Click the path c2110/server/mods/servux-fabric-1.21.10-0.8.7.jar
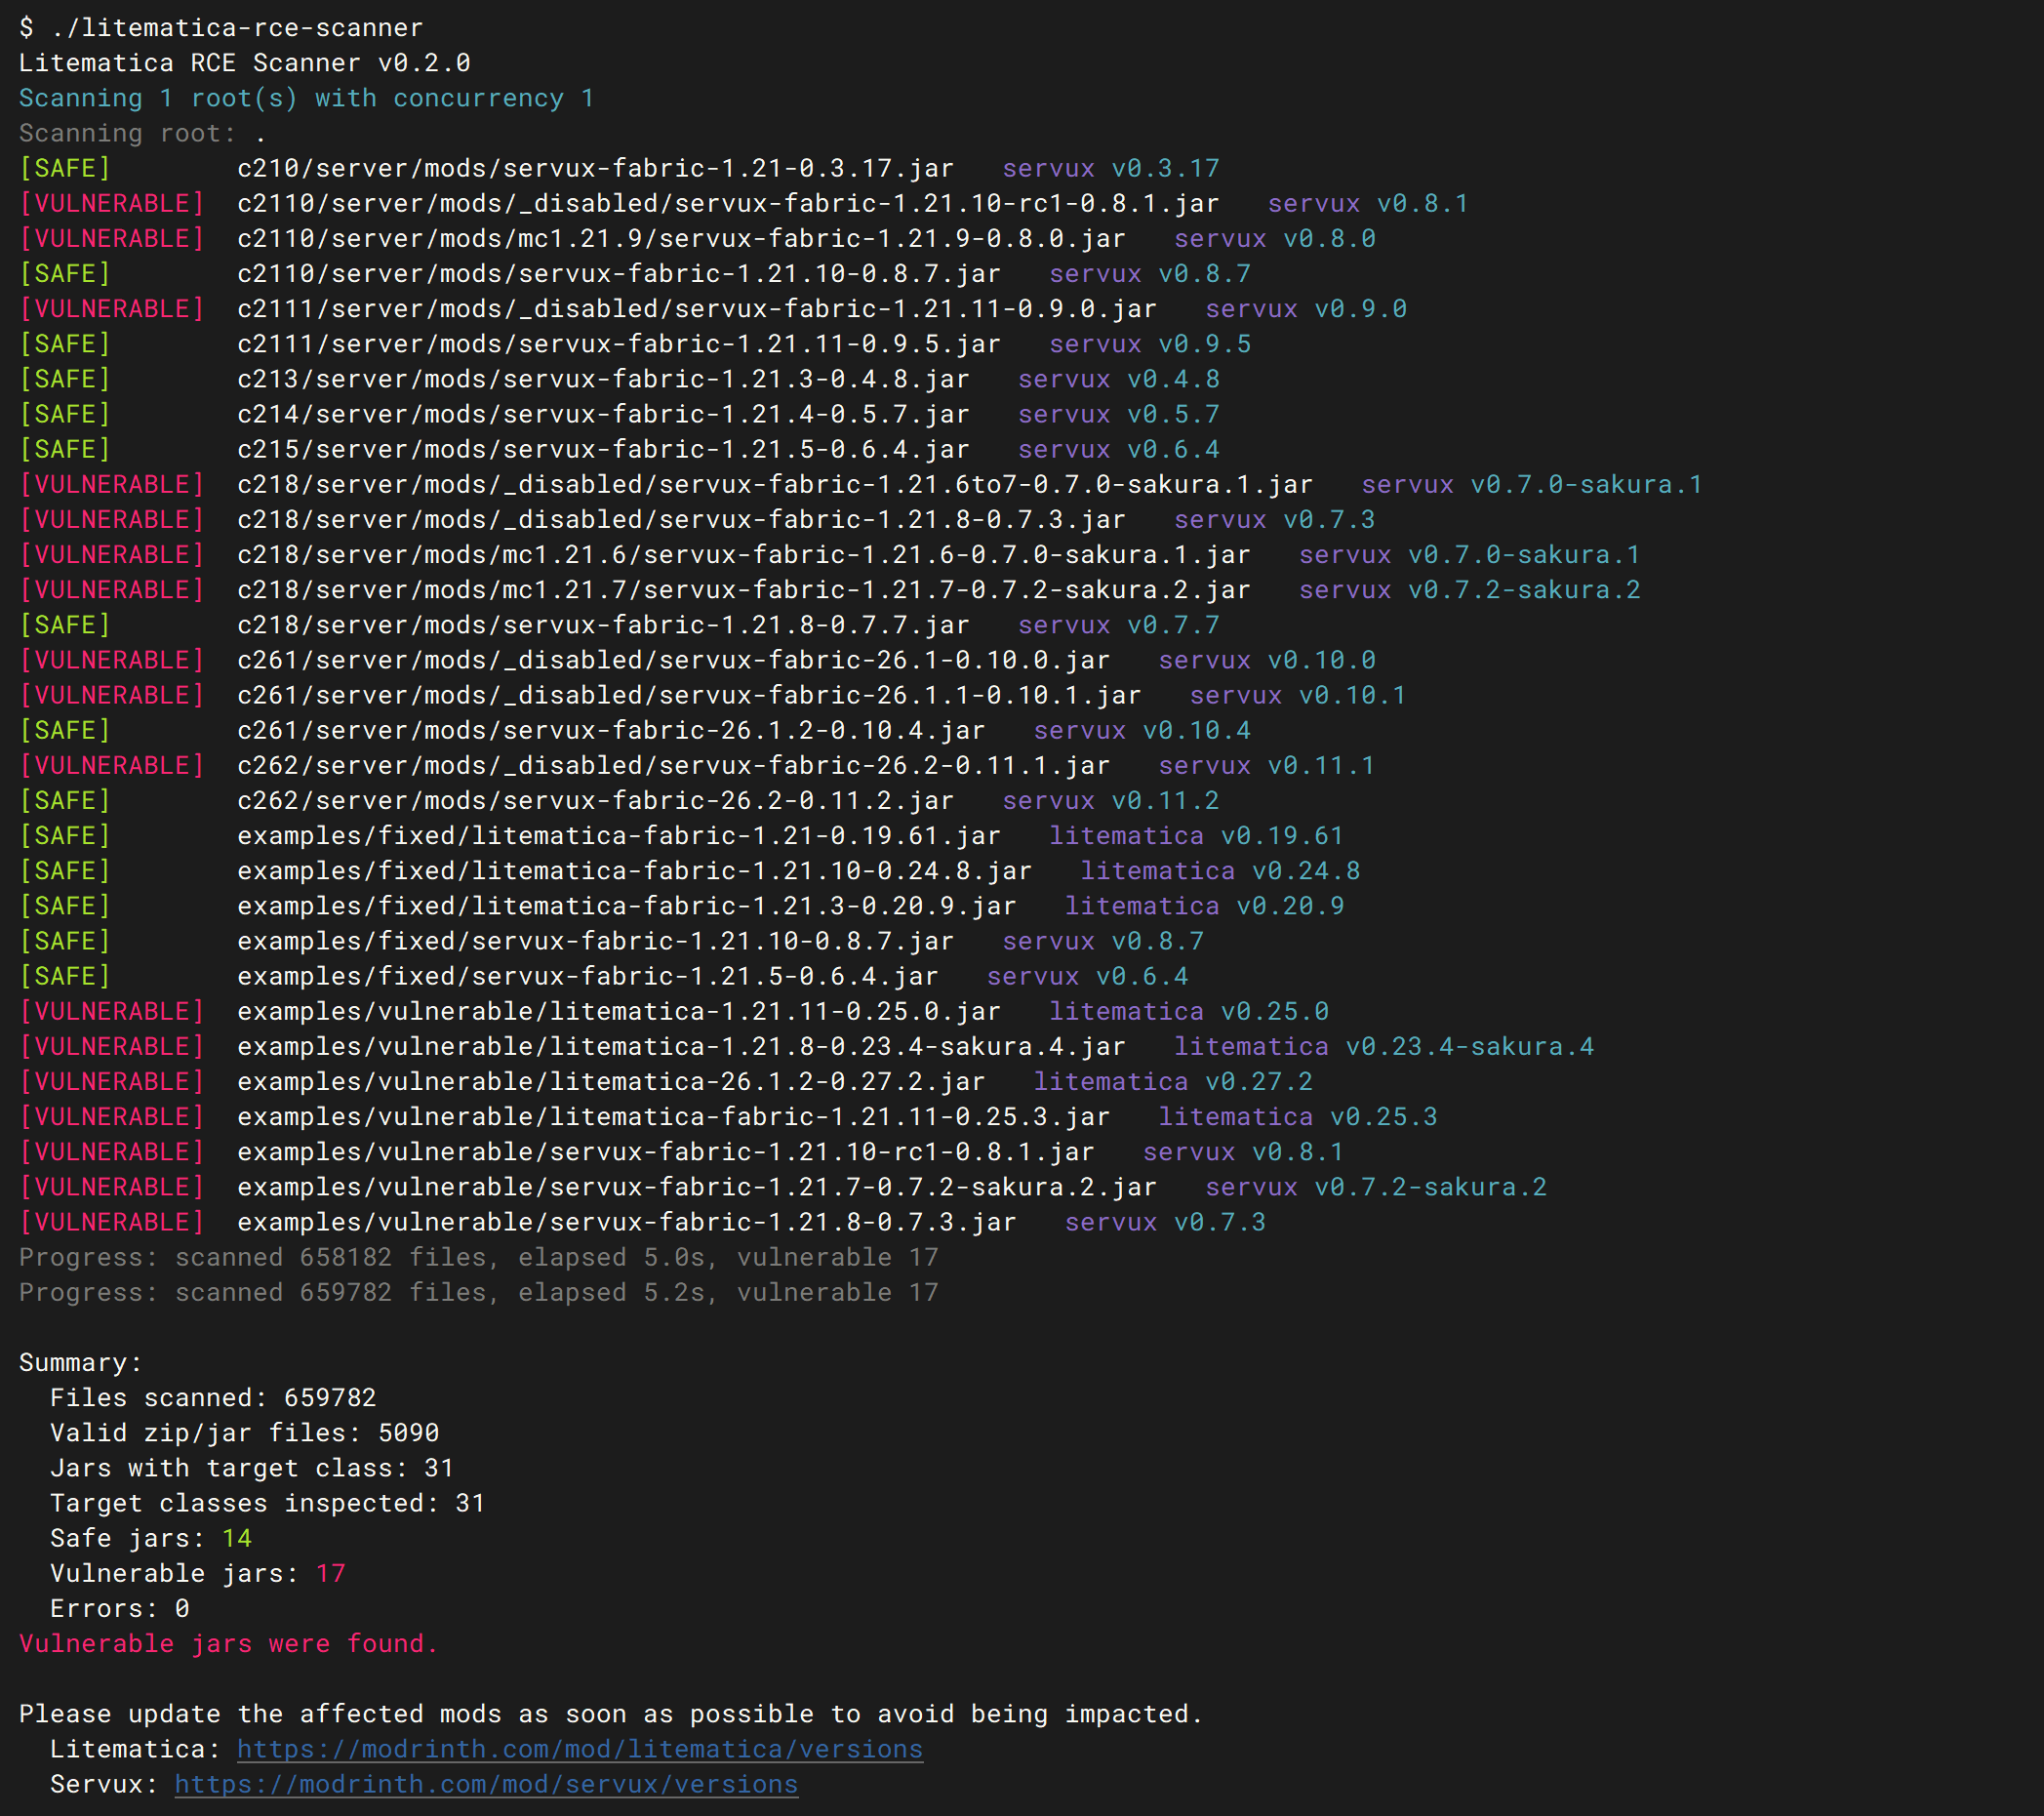 619,273
